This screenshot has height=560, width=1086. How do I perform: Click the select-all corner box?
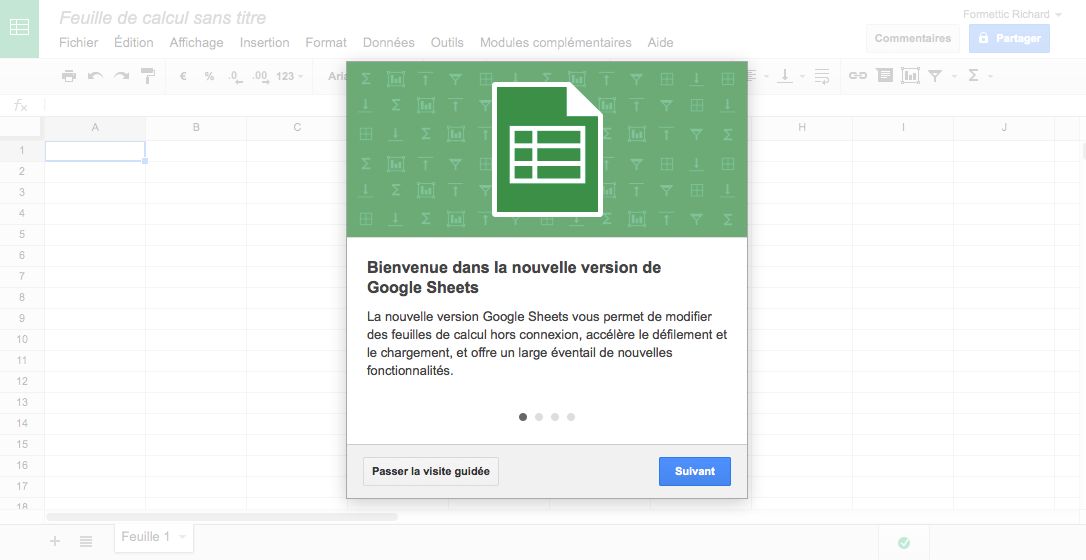click(x=22, y=127)
